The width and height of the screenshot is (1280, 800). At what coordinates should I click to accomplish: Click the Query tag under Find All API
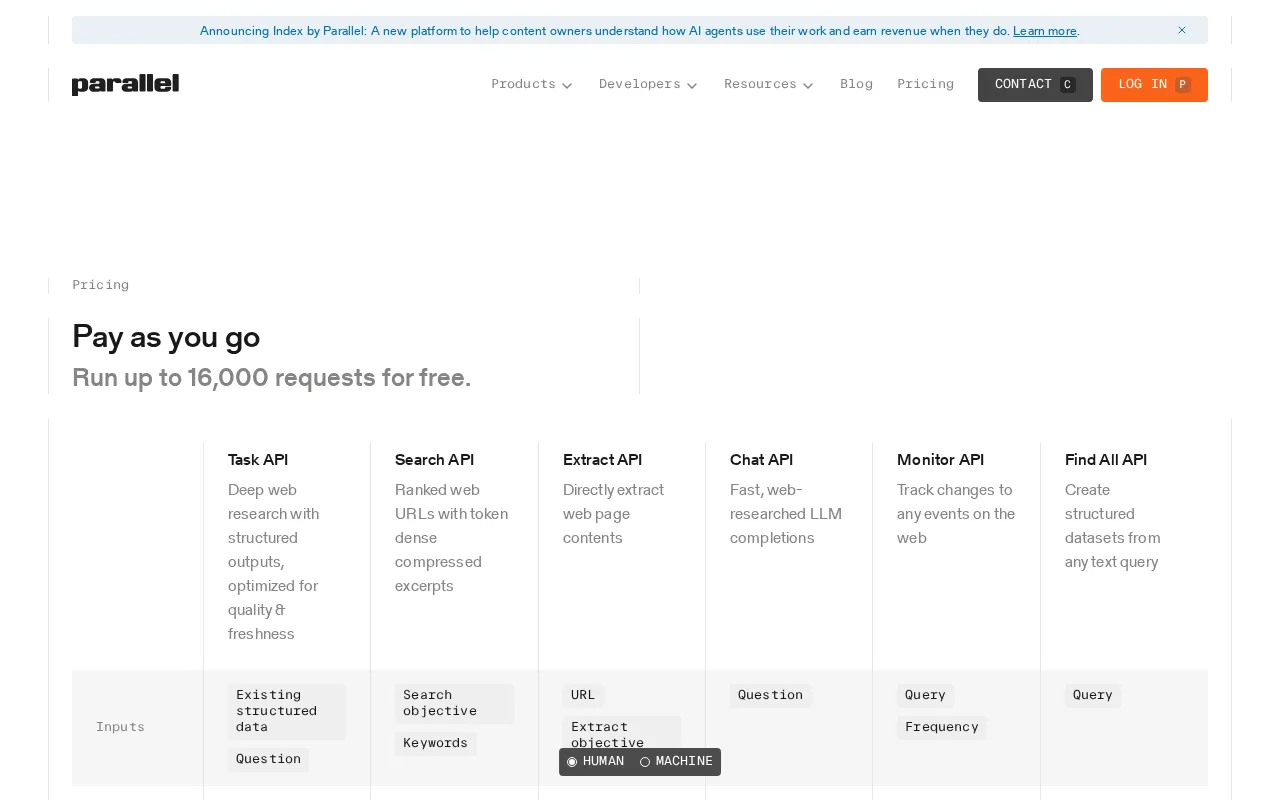[x=1093, y=695]
